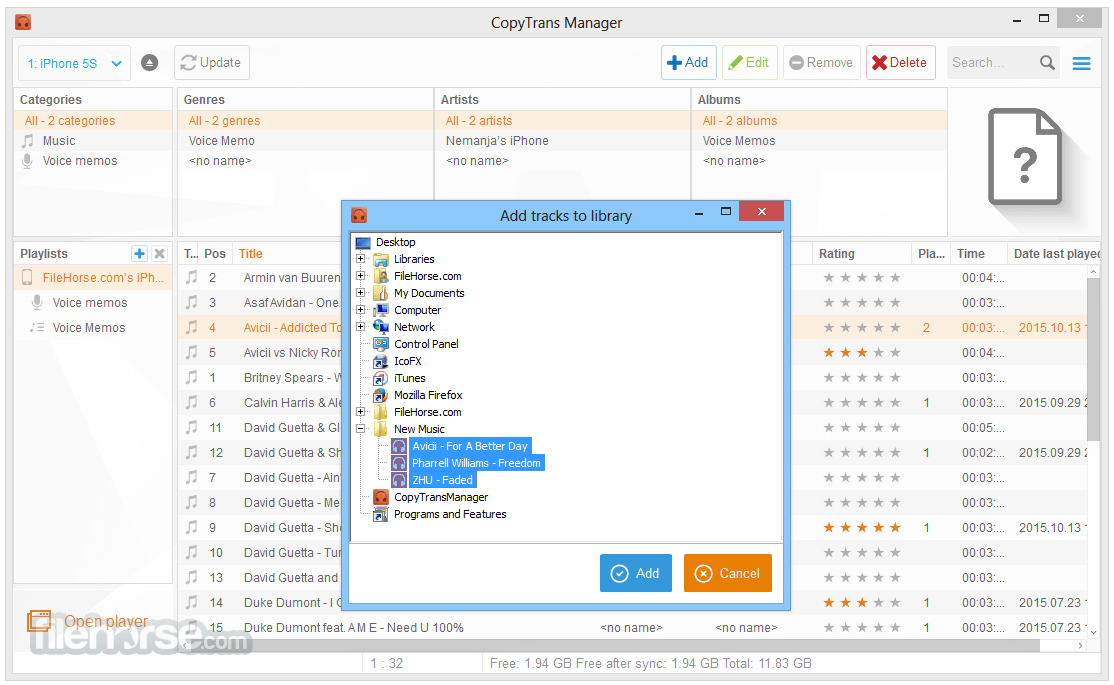The height and width of the screenshot is (685, 1114).
Task: Set the rating stars for Avicii vs Nicky Romero
Action: [x=862, y=352]
